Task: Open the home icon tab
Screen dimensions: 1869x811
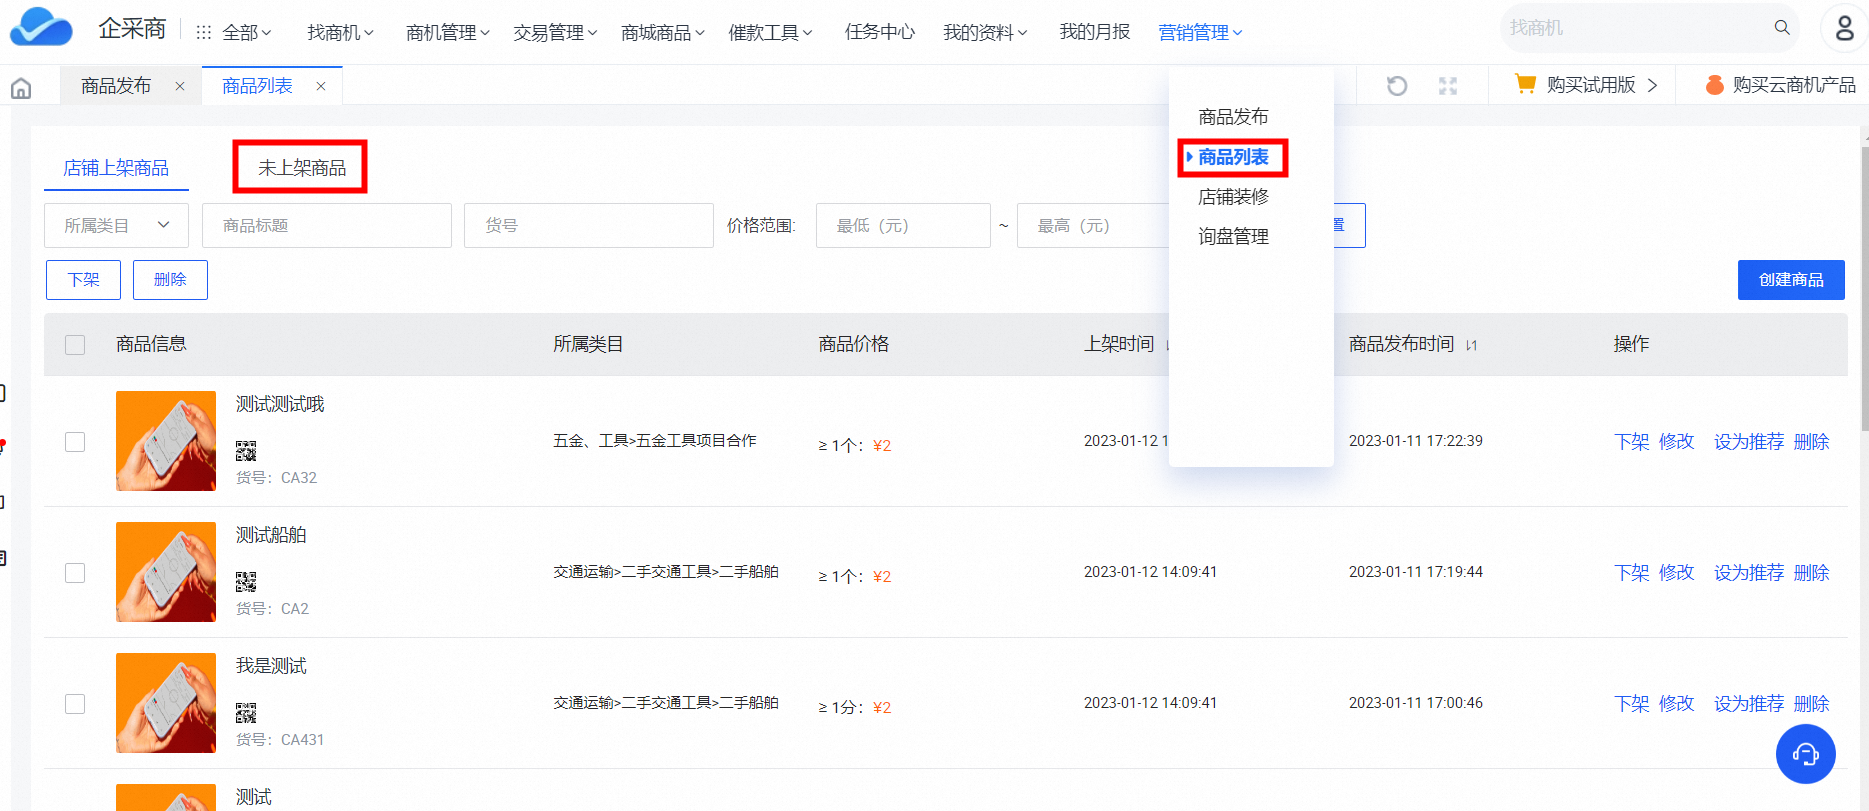Action: [21, 88]
